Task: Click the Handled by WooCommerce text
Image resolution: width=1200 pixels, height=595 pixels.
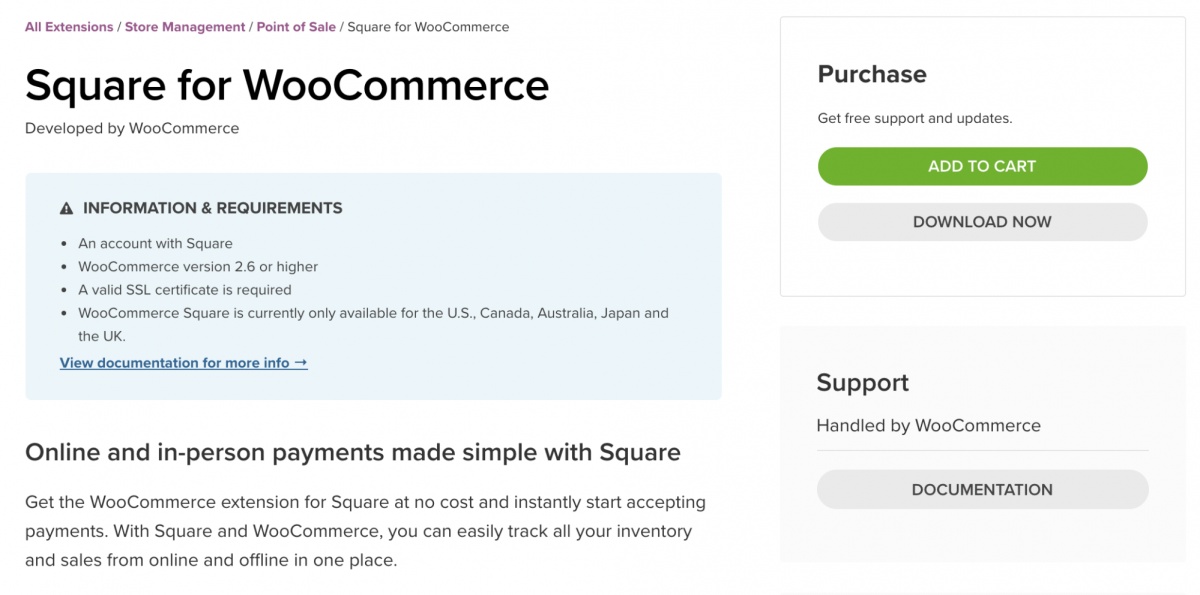Action: point(928,426)
